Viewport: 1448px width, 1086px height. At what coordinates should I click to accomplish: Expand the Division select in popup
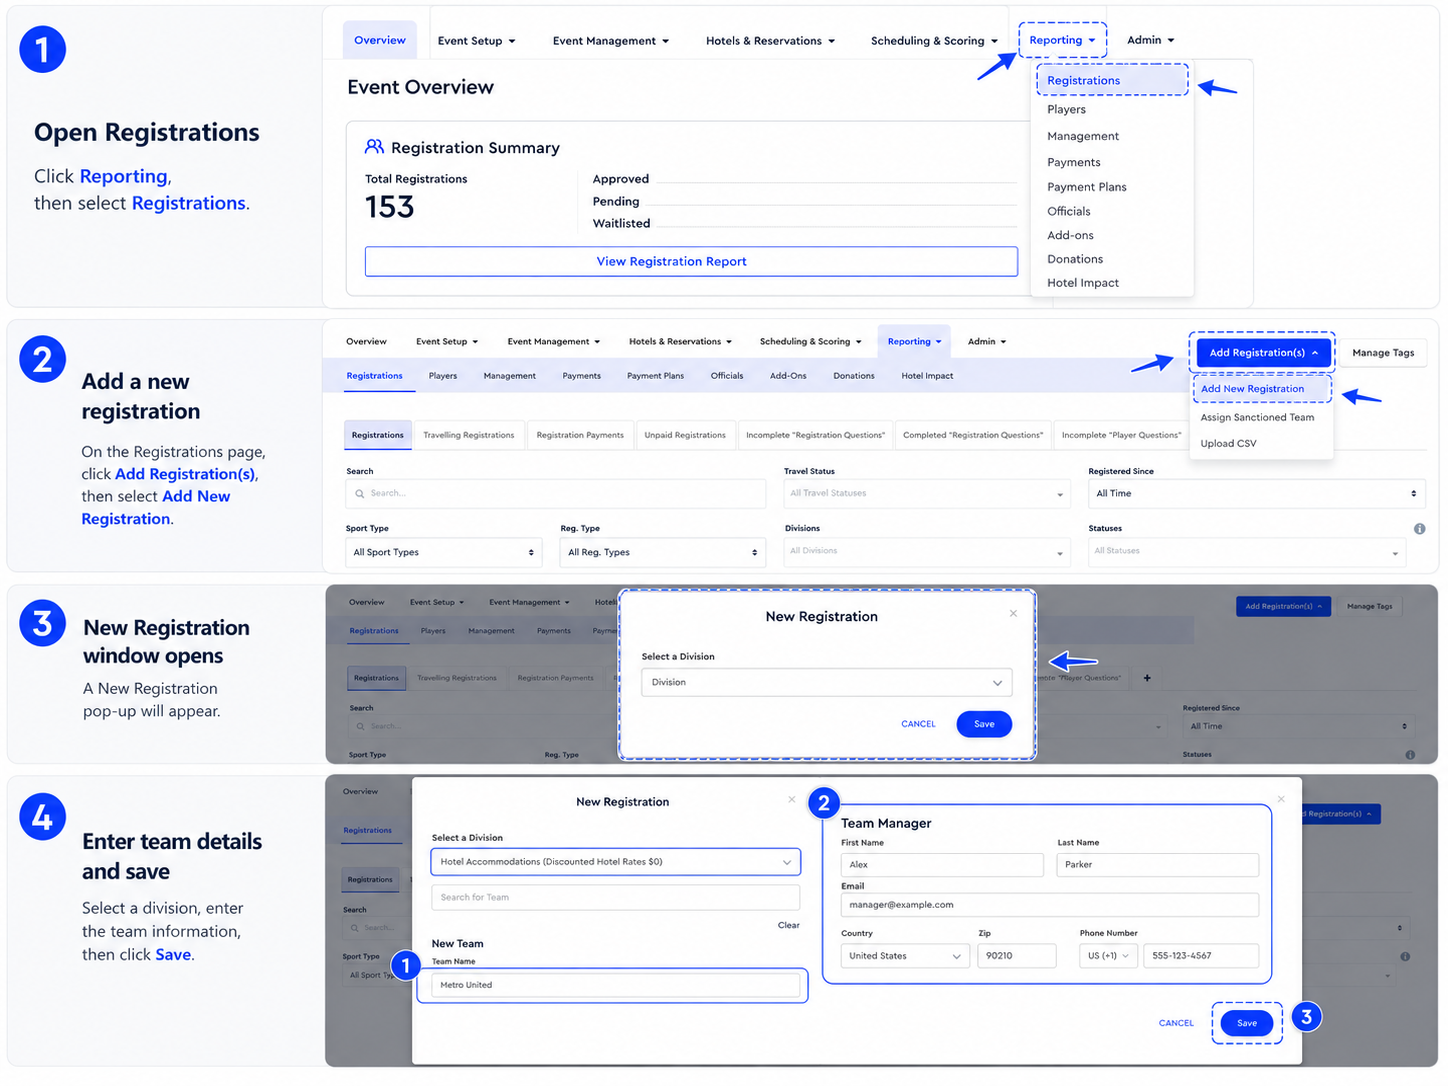pyautogui.click(x=826, y=682)
